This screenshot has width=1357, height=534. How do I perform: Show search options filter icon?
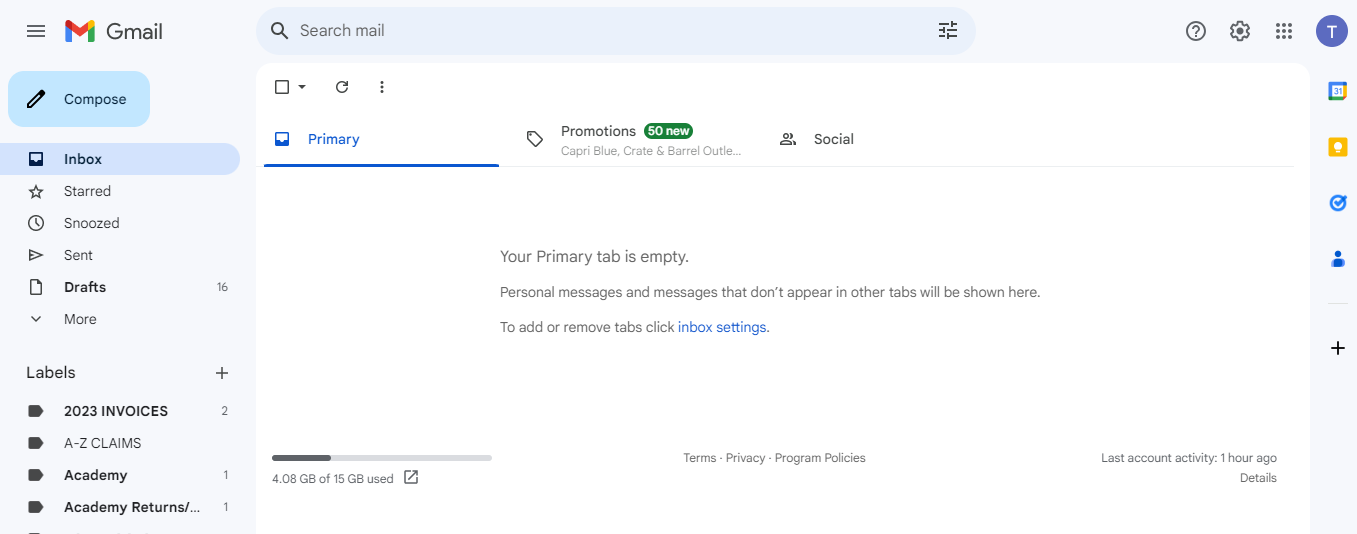pos(948,31)
